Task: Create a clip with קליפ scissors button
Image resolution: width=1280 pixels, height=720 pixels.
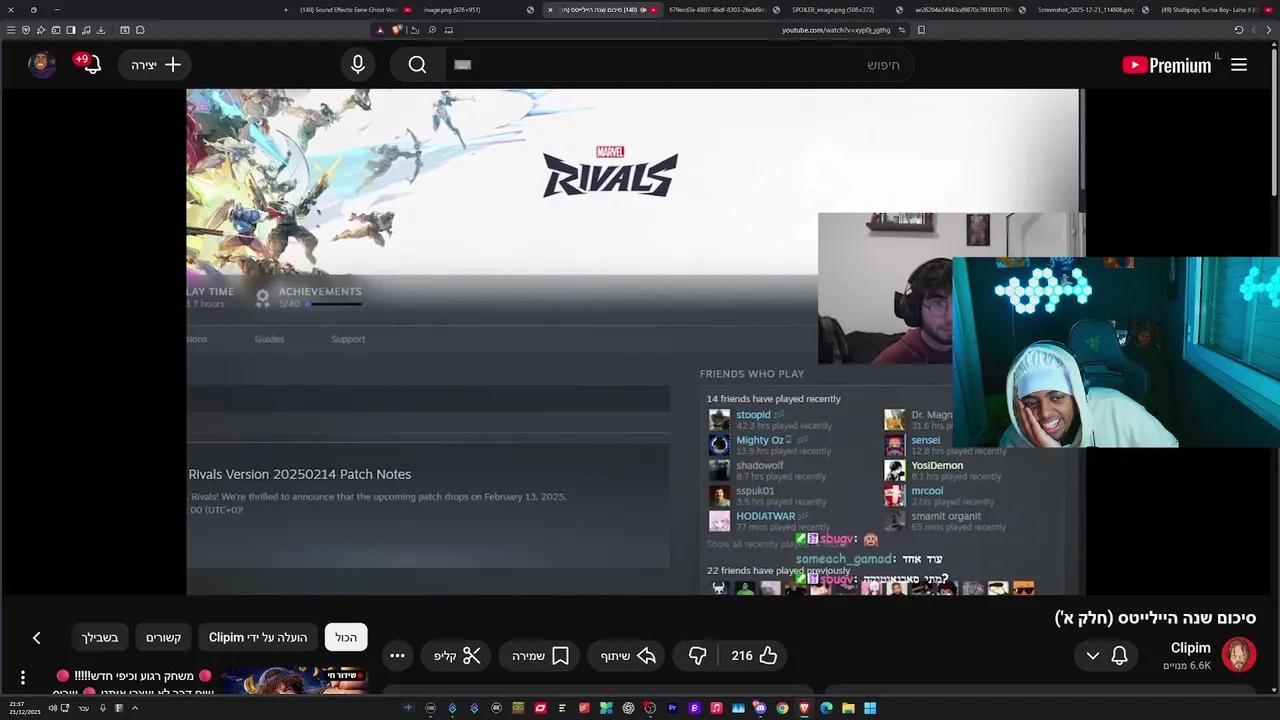Action: click(x=457, y=656)
